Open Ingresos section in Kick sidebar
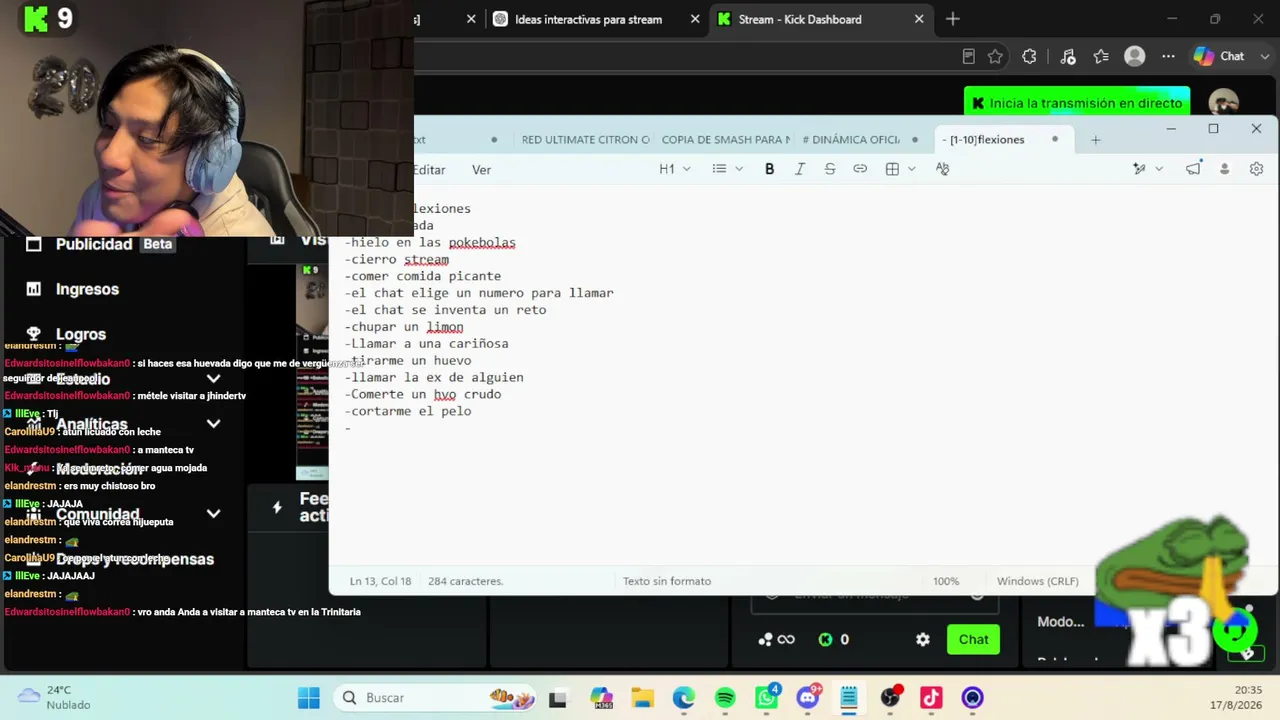Image resolution: width=1280 pixels, height=720 pixels. click(87, 289)
